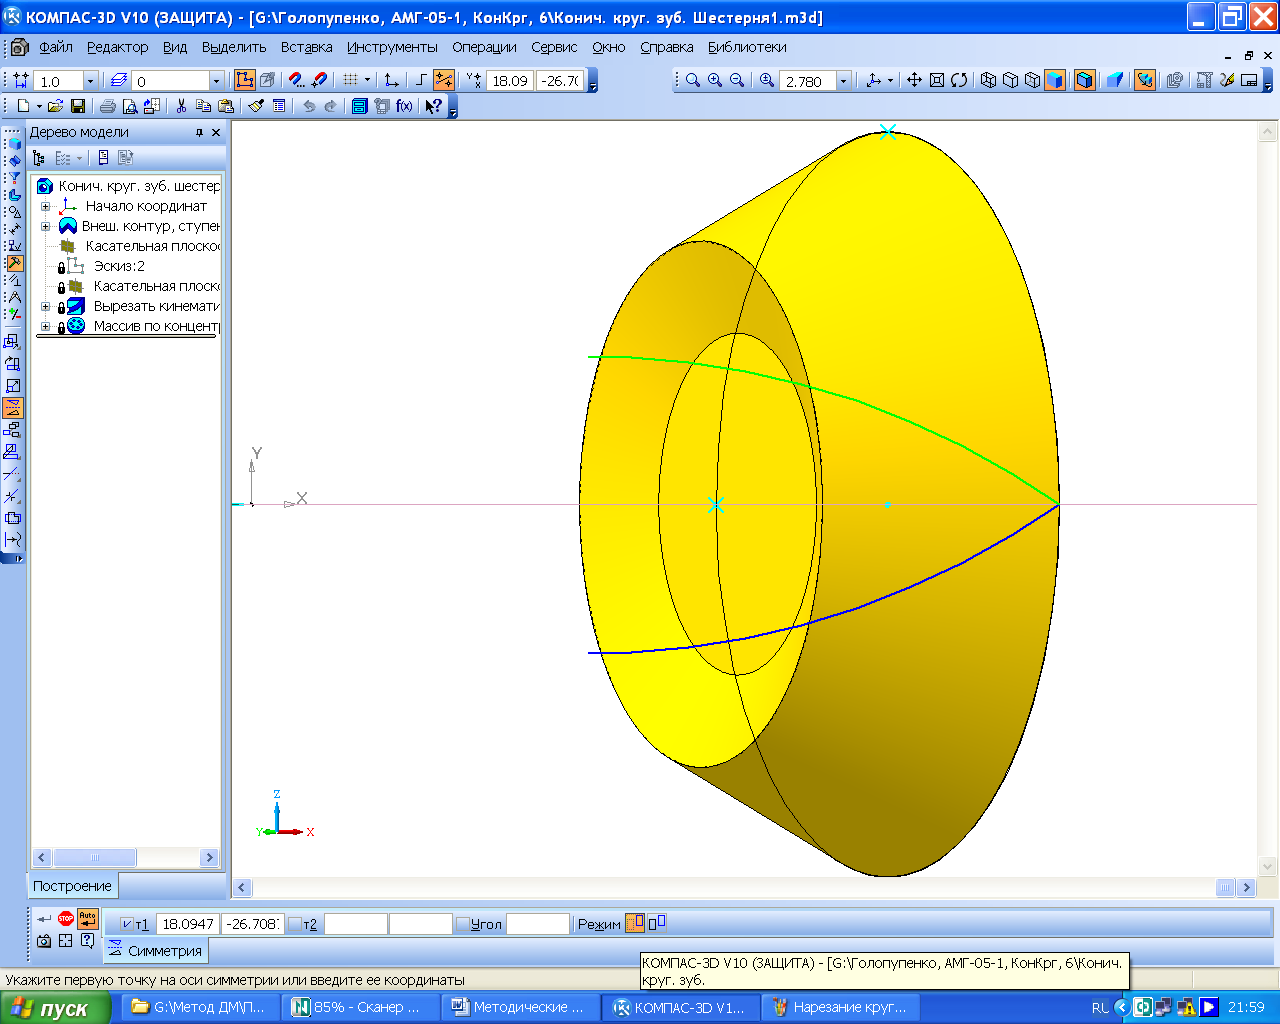Open the zoom scale 2.780 dropdown
This screenshot has width=1280, height=1024.
[x=843, y=82]
